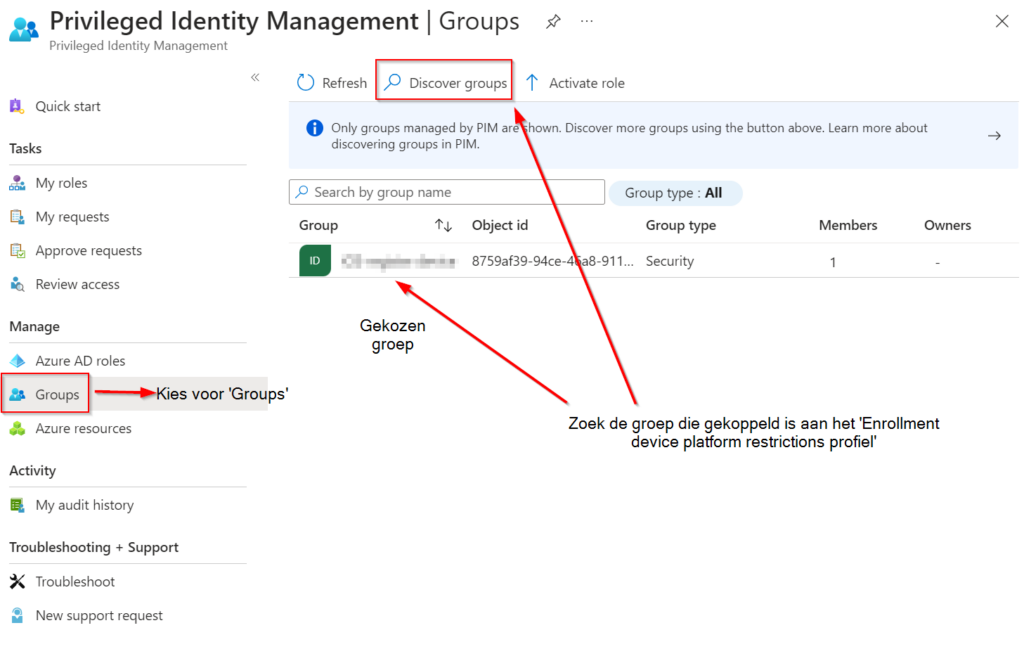
Task: Click the Troubleshoot tools icon
Action: [x=17, y=582]
